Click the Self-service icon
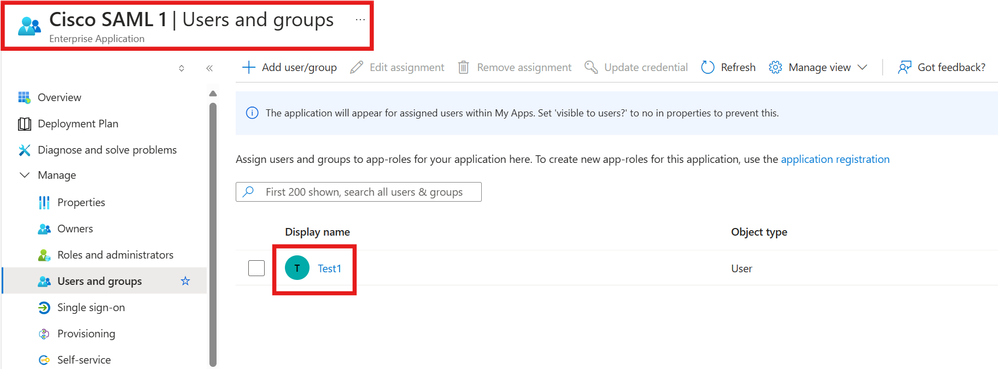The image size is (998, 369). pos(44,360)
